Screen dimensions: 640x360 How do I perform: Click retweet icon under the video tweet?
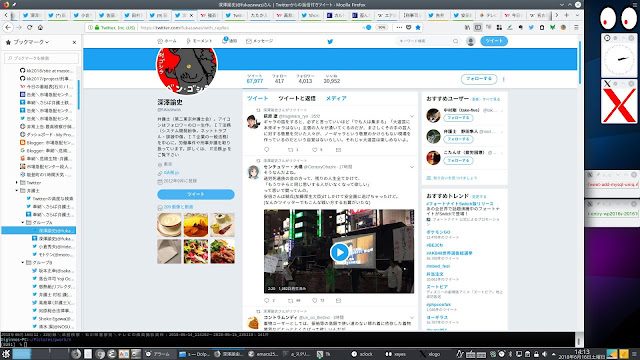pyautogui.click(x=291, y=300)
